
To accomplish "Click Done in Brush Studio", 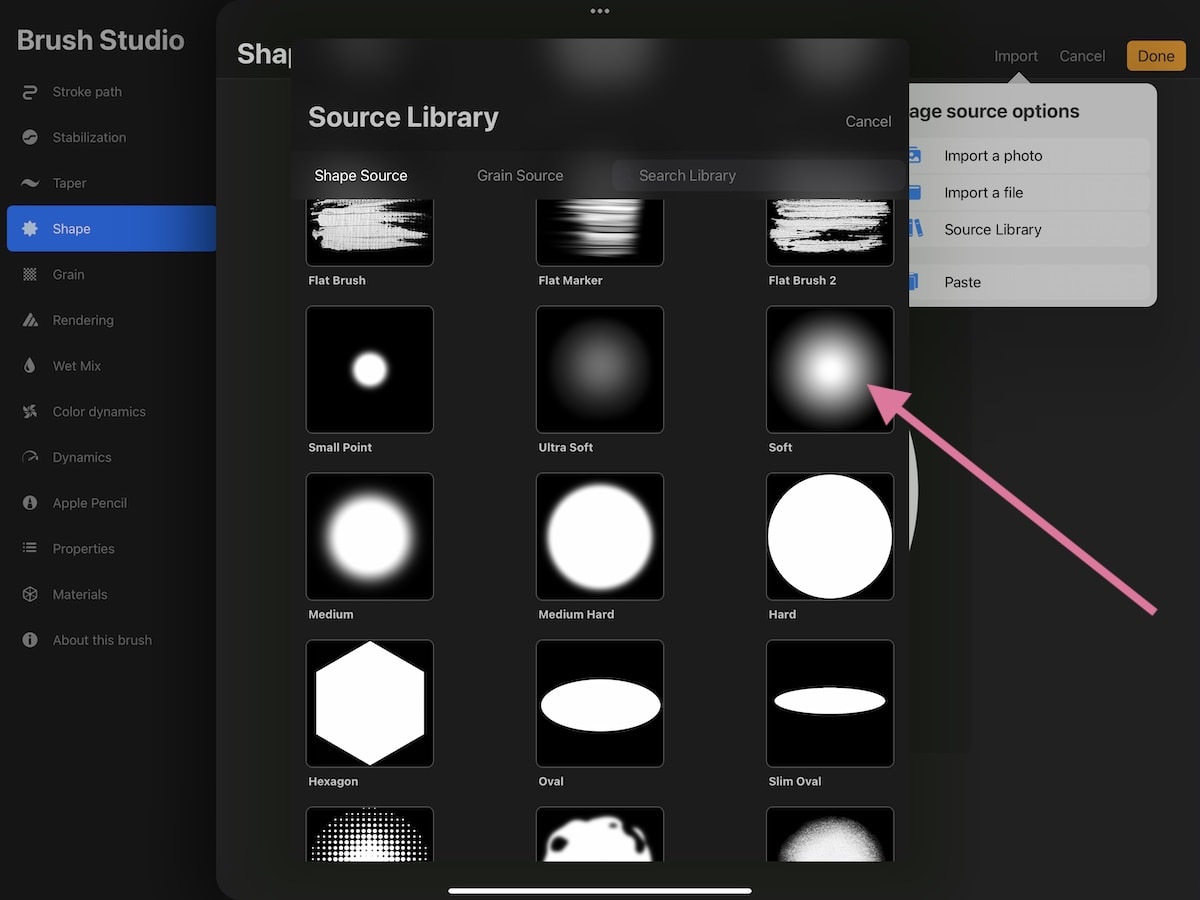I will (x=1156, y=56).
